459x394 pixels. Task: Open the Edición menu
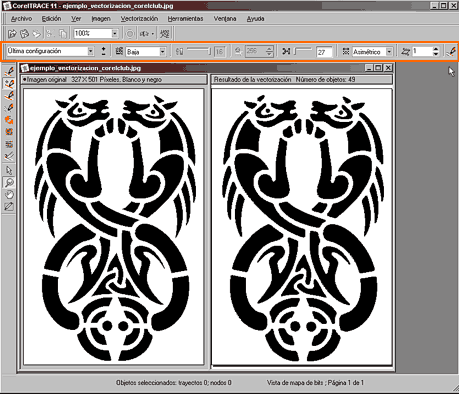[51, 19]
